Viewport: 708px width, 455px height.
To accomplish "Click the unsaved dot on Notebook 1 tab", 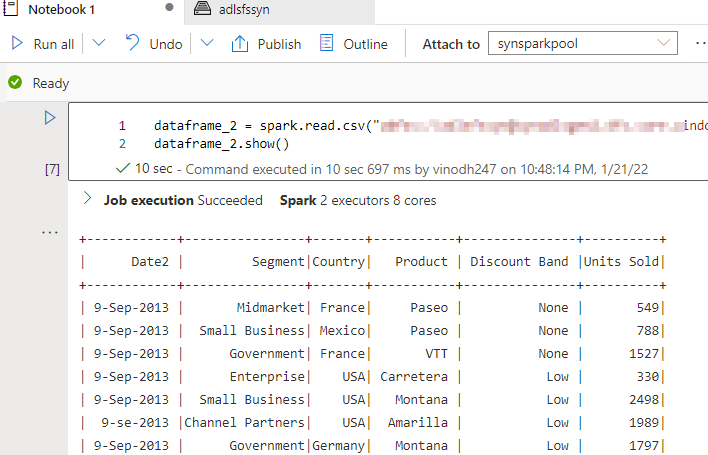I will coord(167,9).
